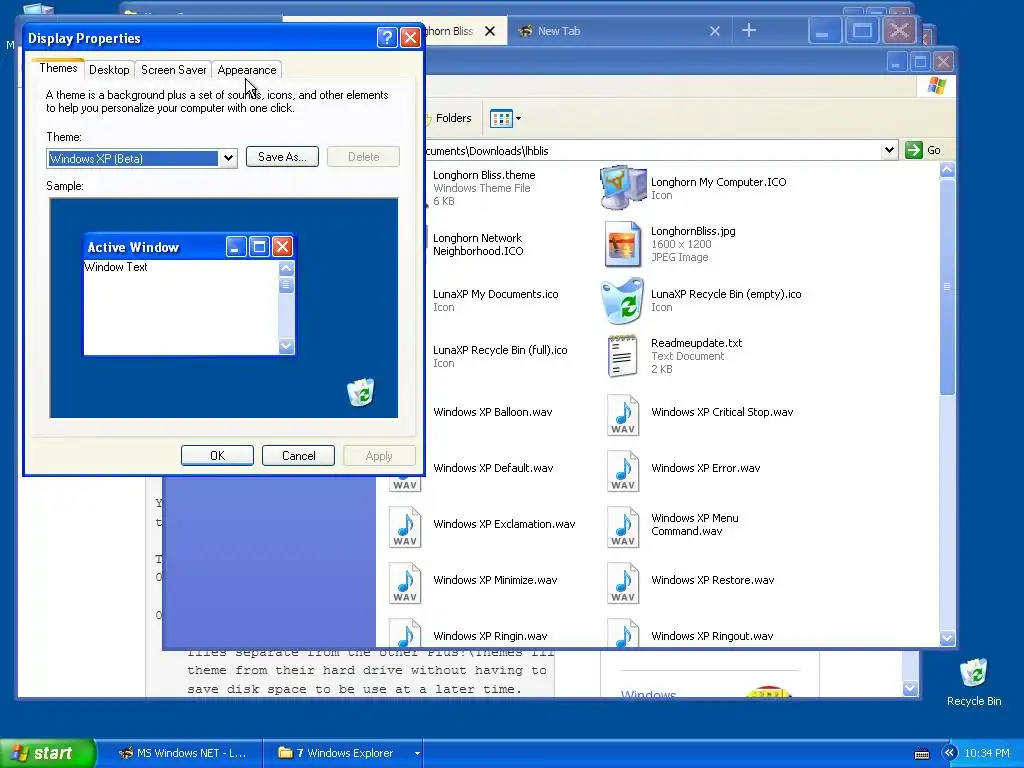Select Longhorn Network Neighborhood.ICO file name

(478, 244)
